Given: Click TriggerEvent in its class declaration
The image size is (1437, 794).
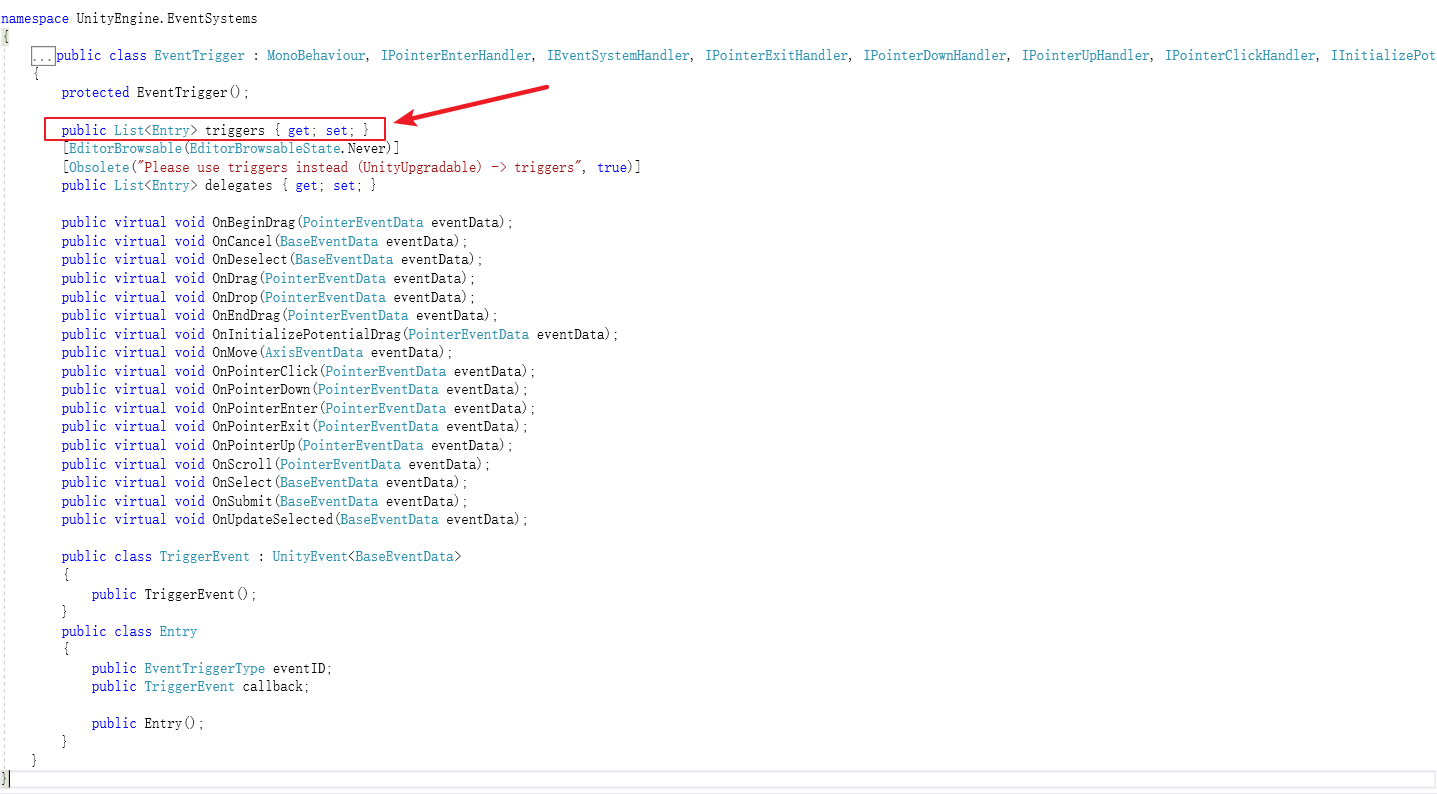Looking at the screenshot, I should pos(204,557).
